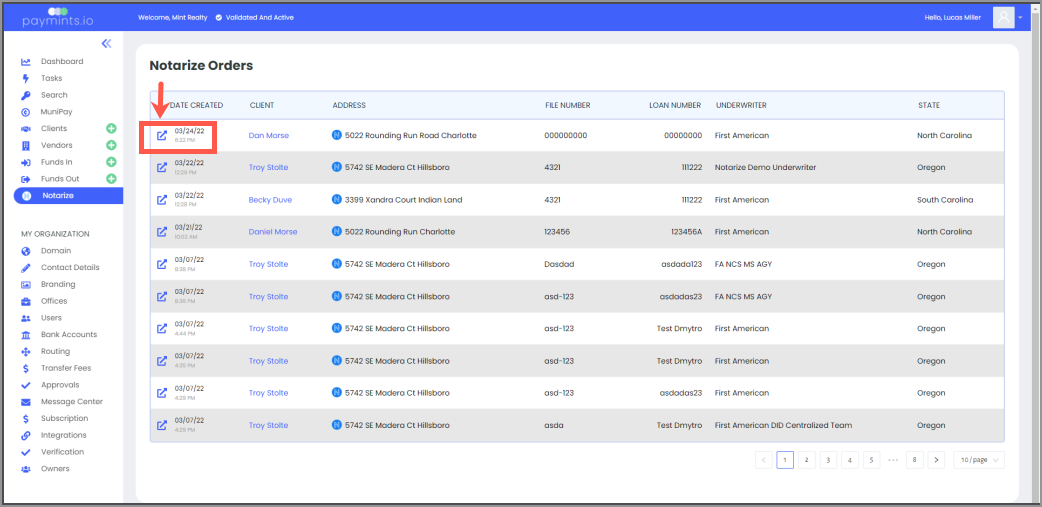Open MuniPay in the sidebar
The image size is (1042, 507).
click(54, 112)
